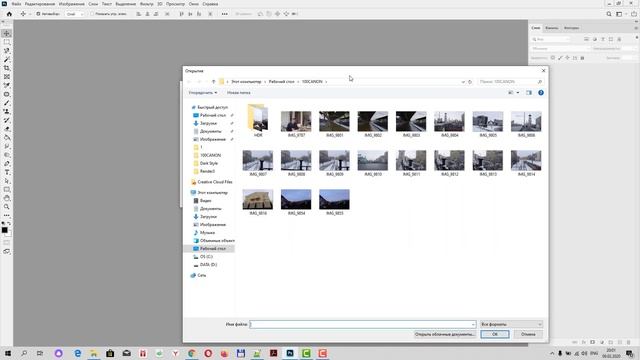The image size is (640, 360).
Task: Click the help icon in Open dialog
Action: pyautogui.click(x=541, y=93)
